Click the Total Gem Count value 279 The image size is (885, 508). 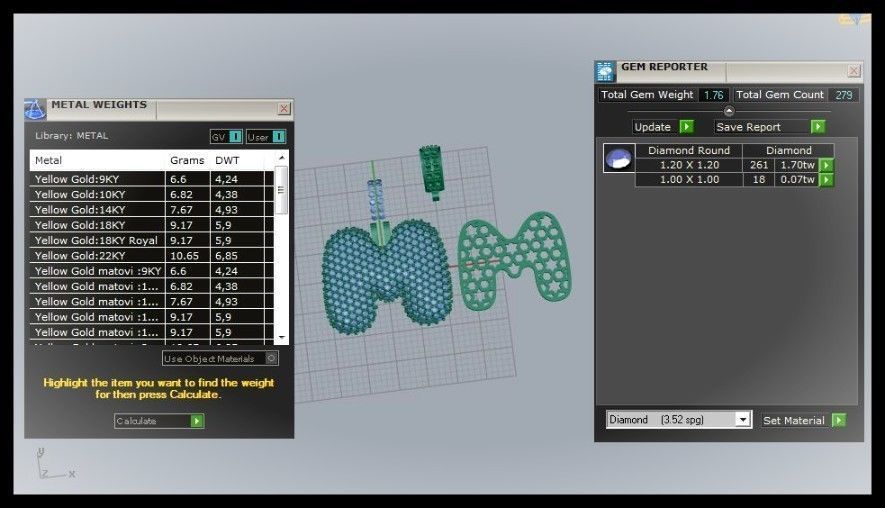pos(844,95)
